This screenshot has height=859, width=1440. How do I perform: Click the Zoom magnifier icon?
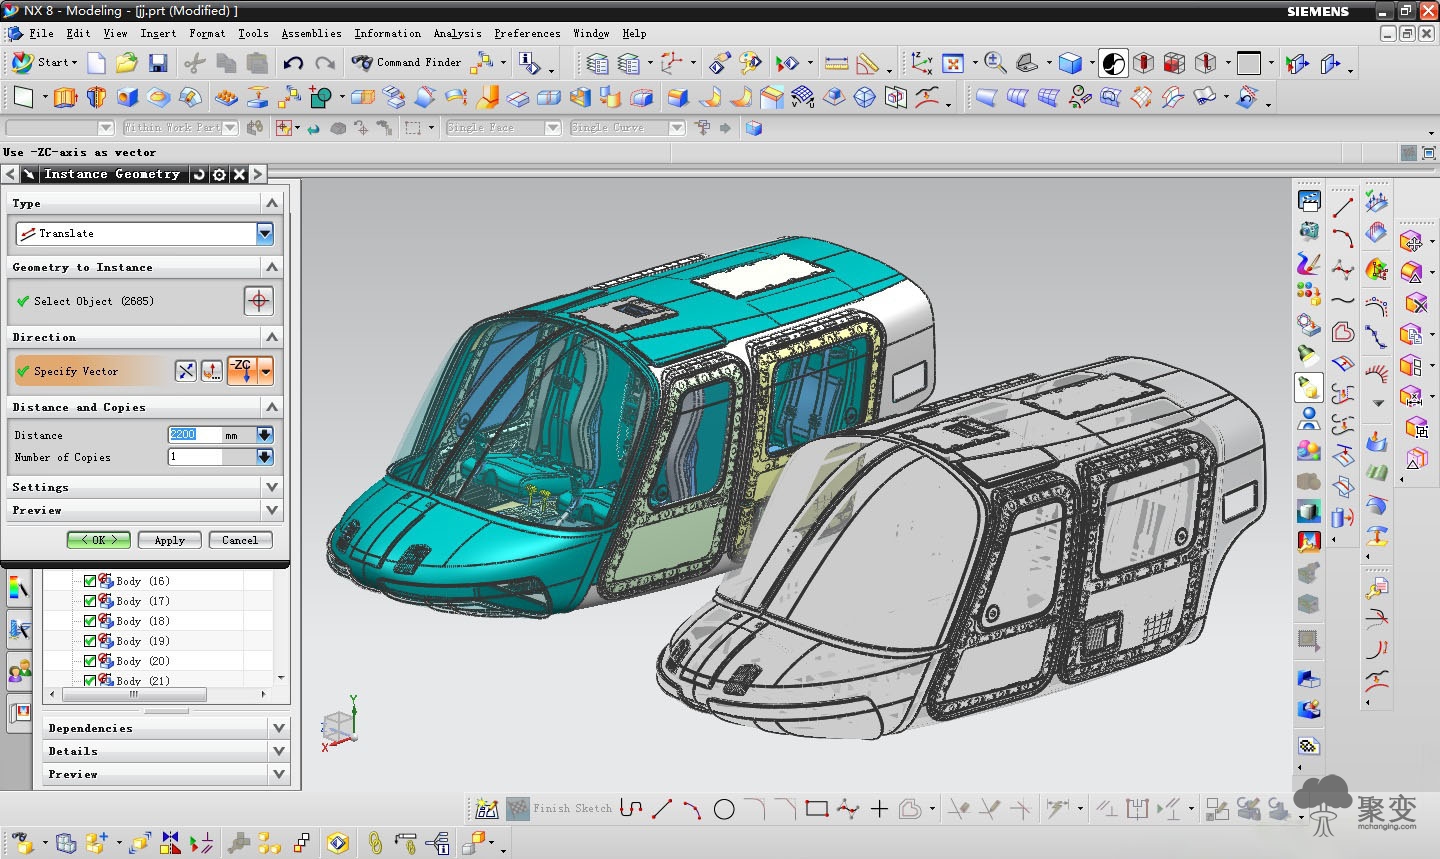tap(995, 63)
